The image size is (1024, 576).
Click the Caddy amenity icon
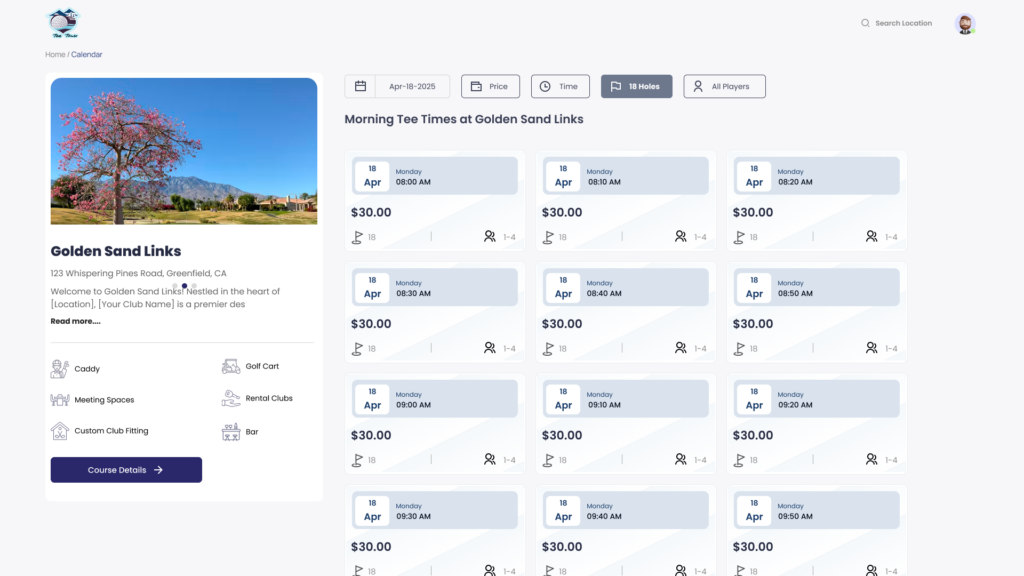[60, 369]
